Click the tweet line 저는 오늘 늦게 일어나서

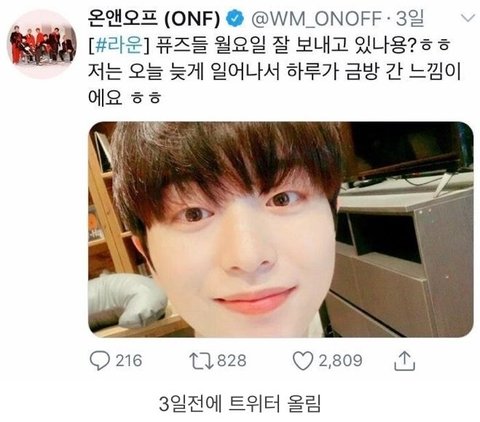point(274,72)
